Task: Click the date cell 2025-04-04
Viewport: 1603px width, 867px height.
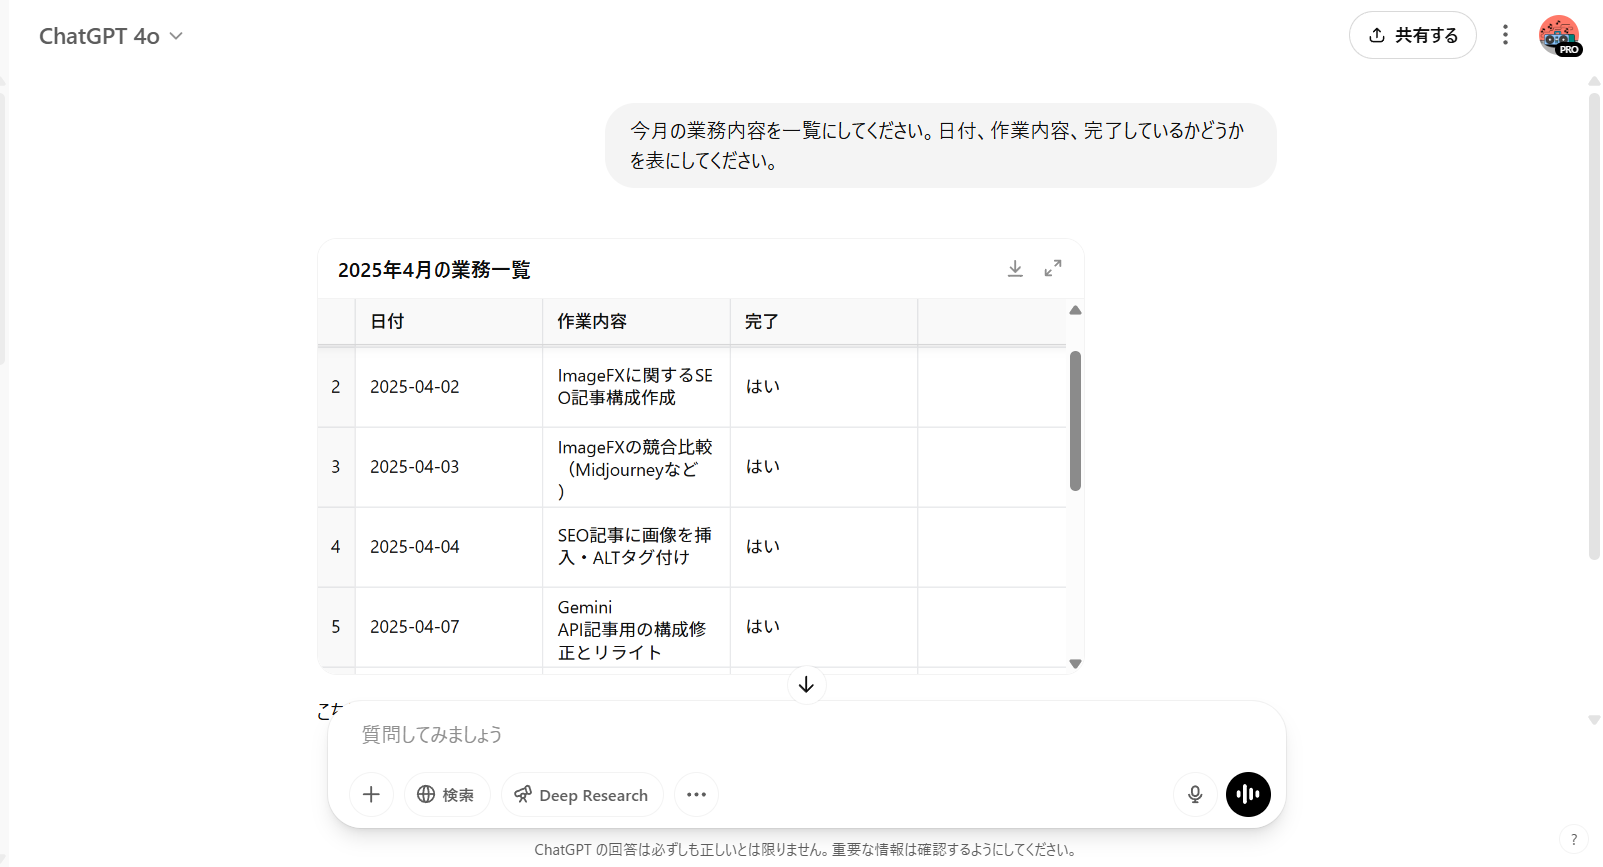Action: [449, 547]
